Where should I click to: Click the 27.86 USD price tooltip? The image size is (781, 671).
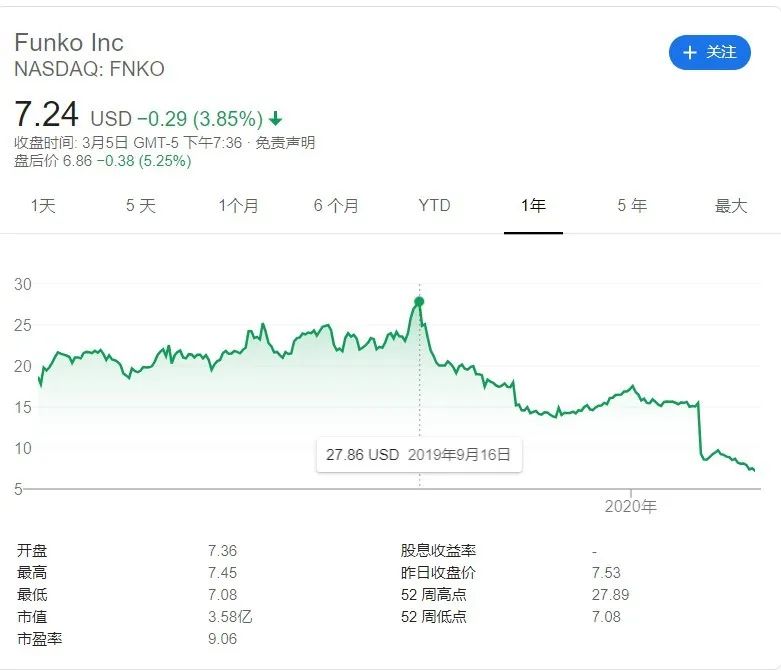click(418, 454)
